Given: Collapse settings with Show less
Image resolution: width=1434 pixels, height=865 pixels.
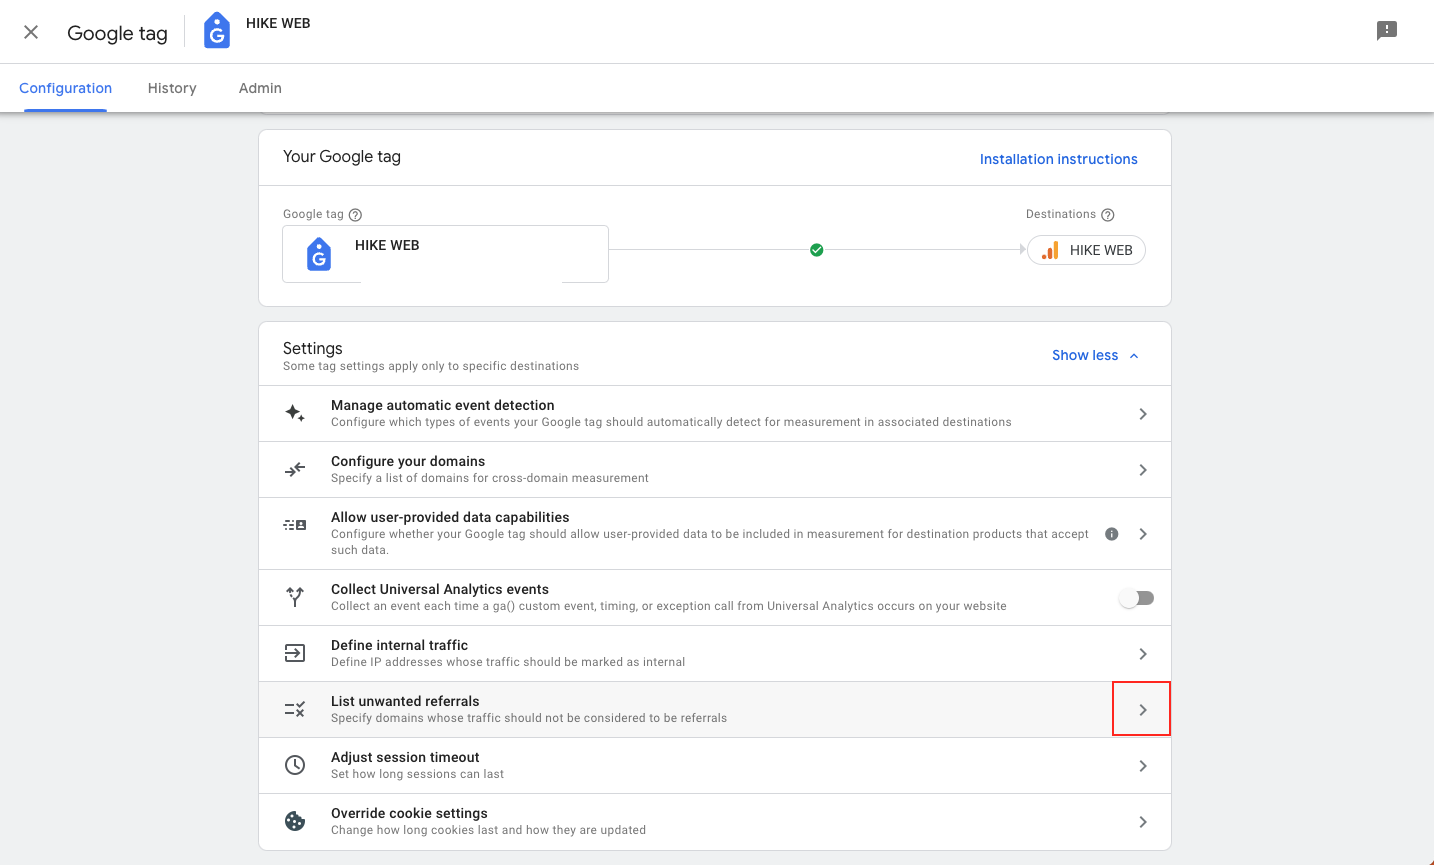Looking at the screenshot, I should click(1096, 355).
